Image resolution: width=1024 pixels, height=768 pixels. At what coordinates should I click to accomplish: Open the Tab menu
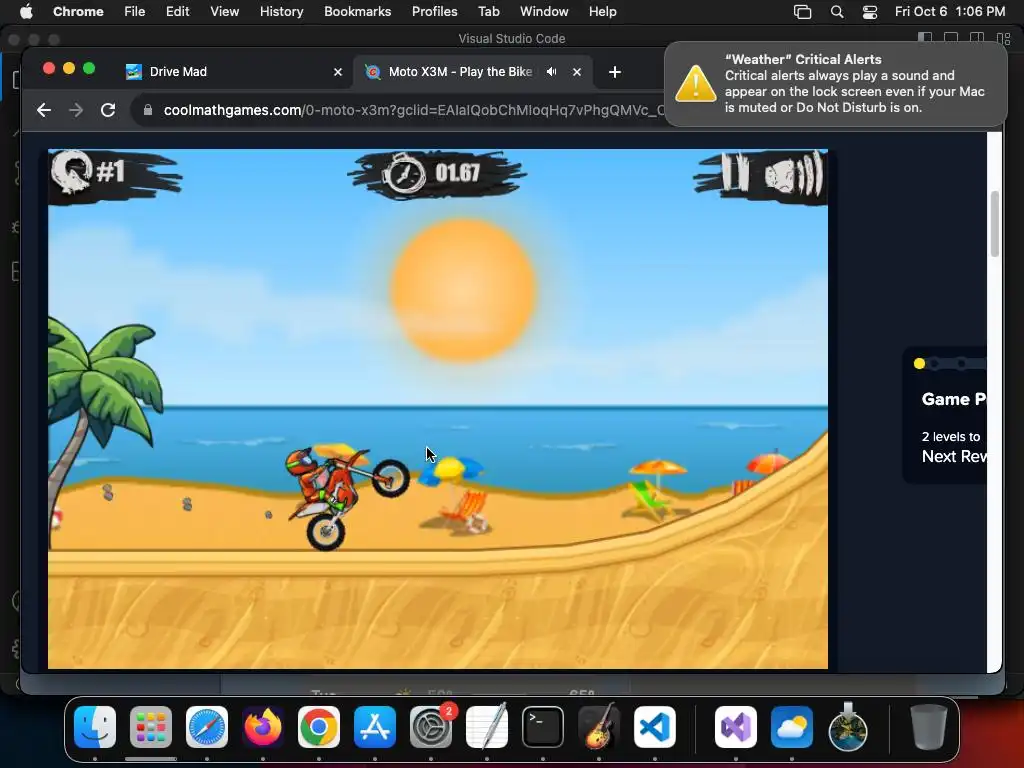[x=488, y=12]
